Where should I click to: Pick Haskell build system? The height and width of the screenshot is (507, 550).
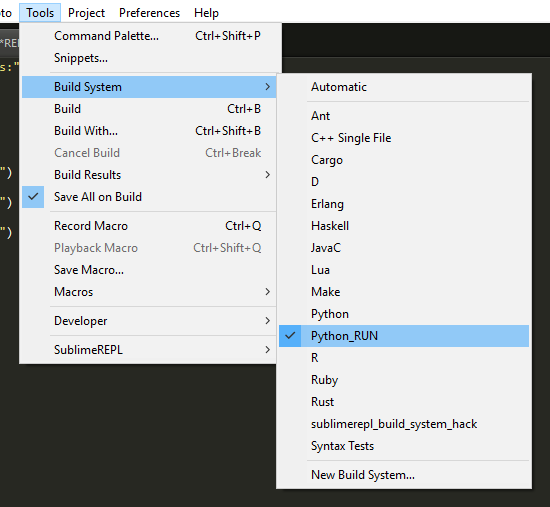point(404,226)
